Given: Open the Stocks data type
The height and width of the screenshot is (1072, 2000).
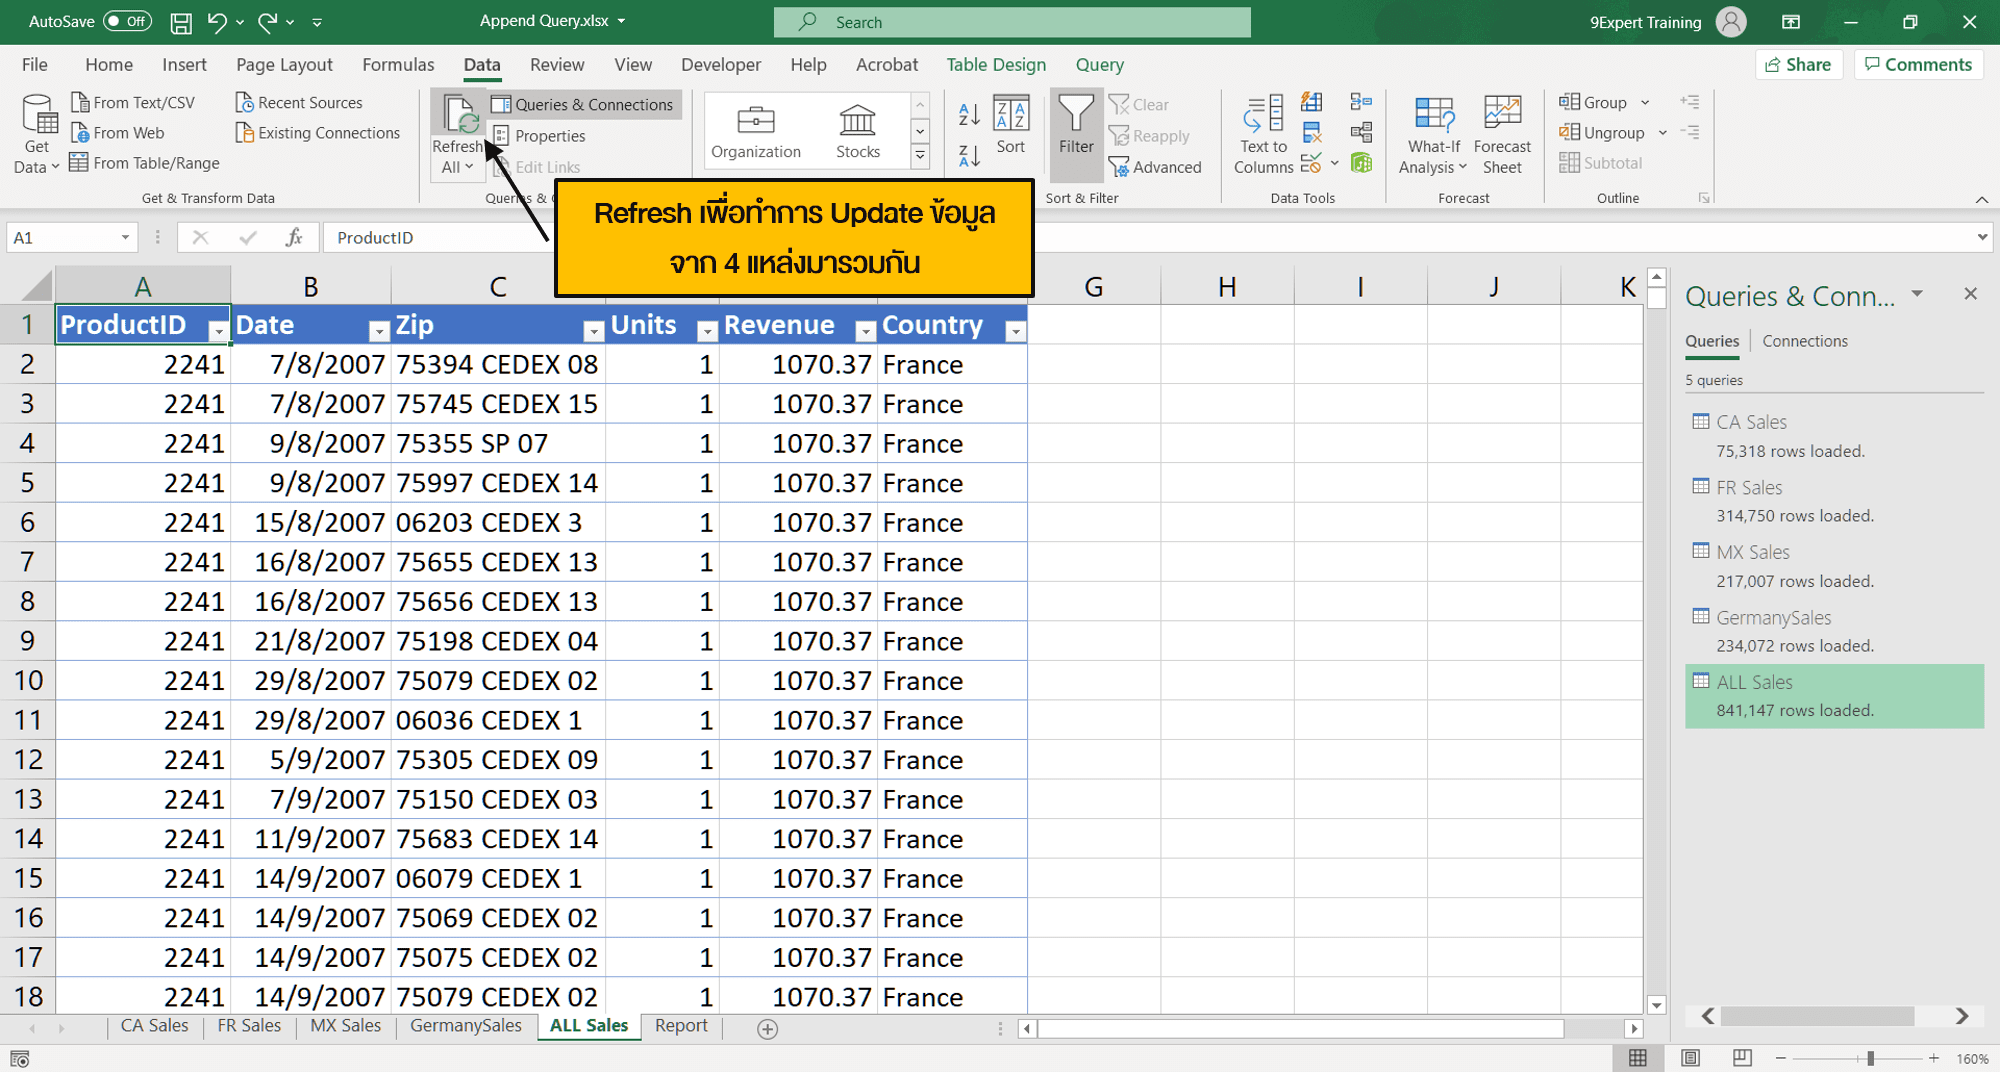Looking at the screenshot, I should (857, 130).
